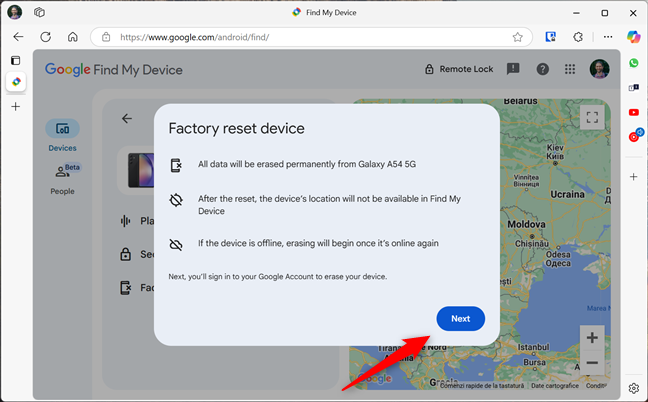Select the Devices navigation item
648x402 pixels.
[x=62, y=136]
